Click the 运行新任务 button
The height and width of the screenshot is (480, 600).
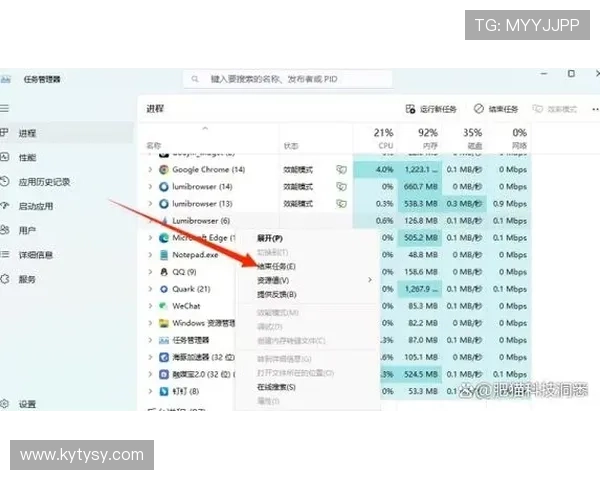click(431, 109)
